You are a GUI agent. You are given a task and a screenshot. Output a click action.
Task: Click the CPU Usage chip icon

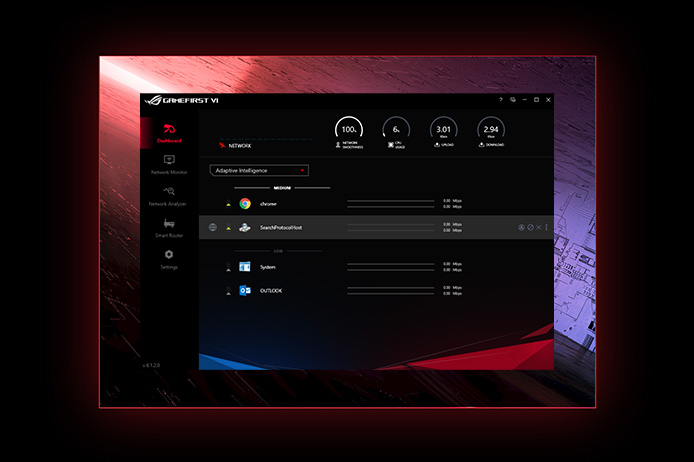click(x=391, y=145)
